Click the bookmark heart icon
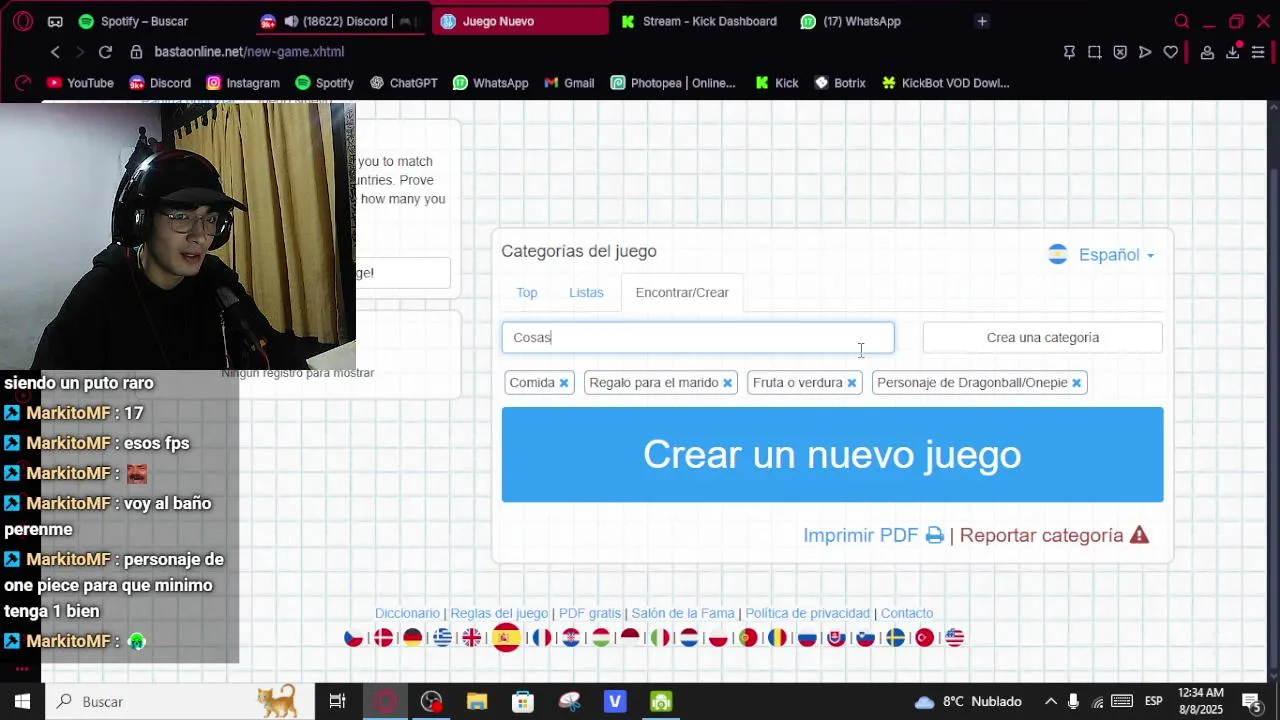This screenshot has width=1280, height=720. [x=1171, y=52]
